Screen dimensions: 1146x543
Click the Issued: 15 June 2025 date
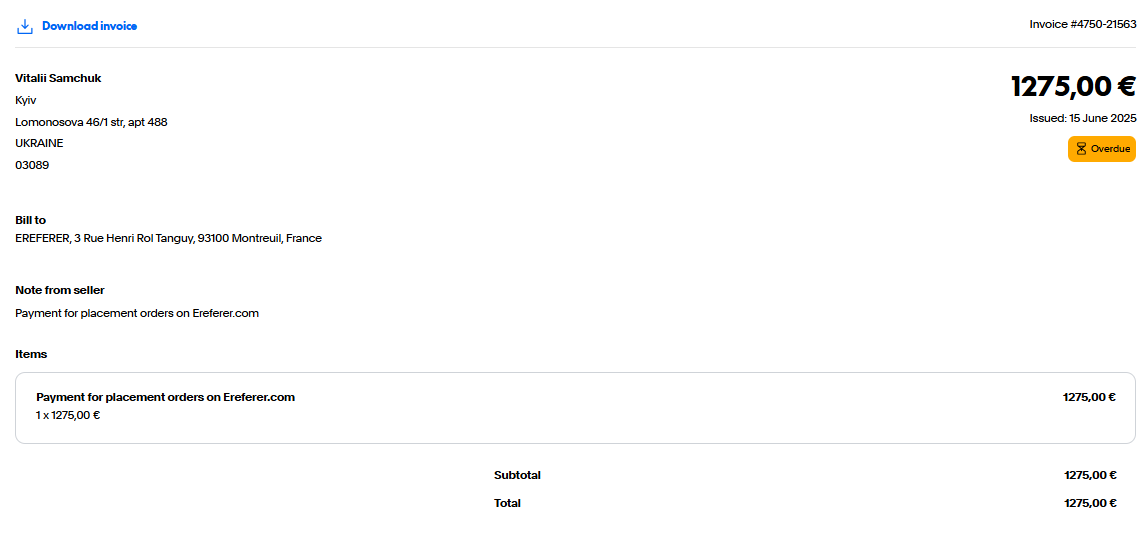1082,118
